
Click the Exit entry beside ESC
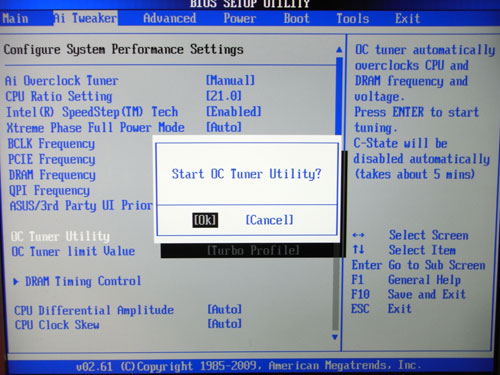(x=399, y=309)
